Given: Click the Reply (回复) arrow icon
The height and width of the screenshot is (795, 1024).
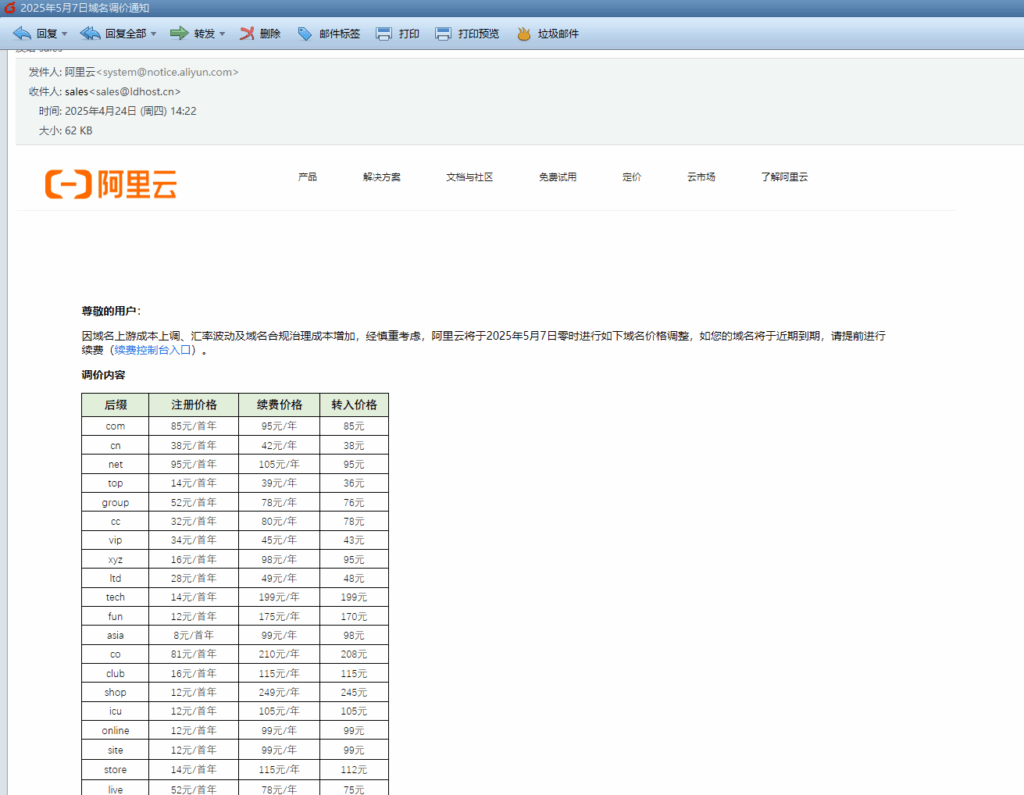Looking at the screenshot, I should [x=22, y=33].
